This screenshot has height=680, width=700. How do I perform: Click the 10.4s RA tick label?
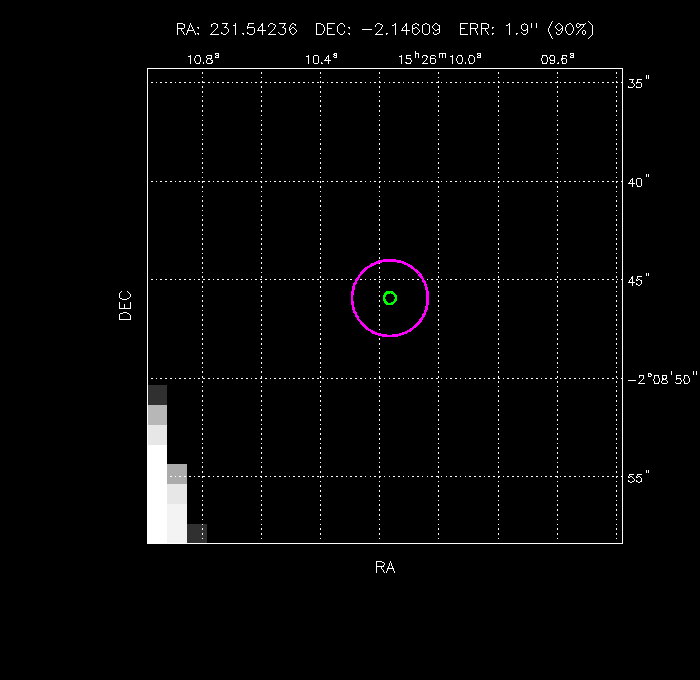pos(321,59)
